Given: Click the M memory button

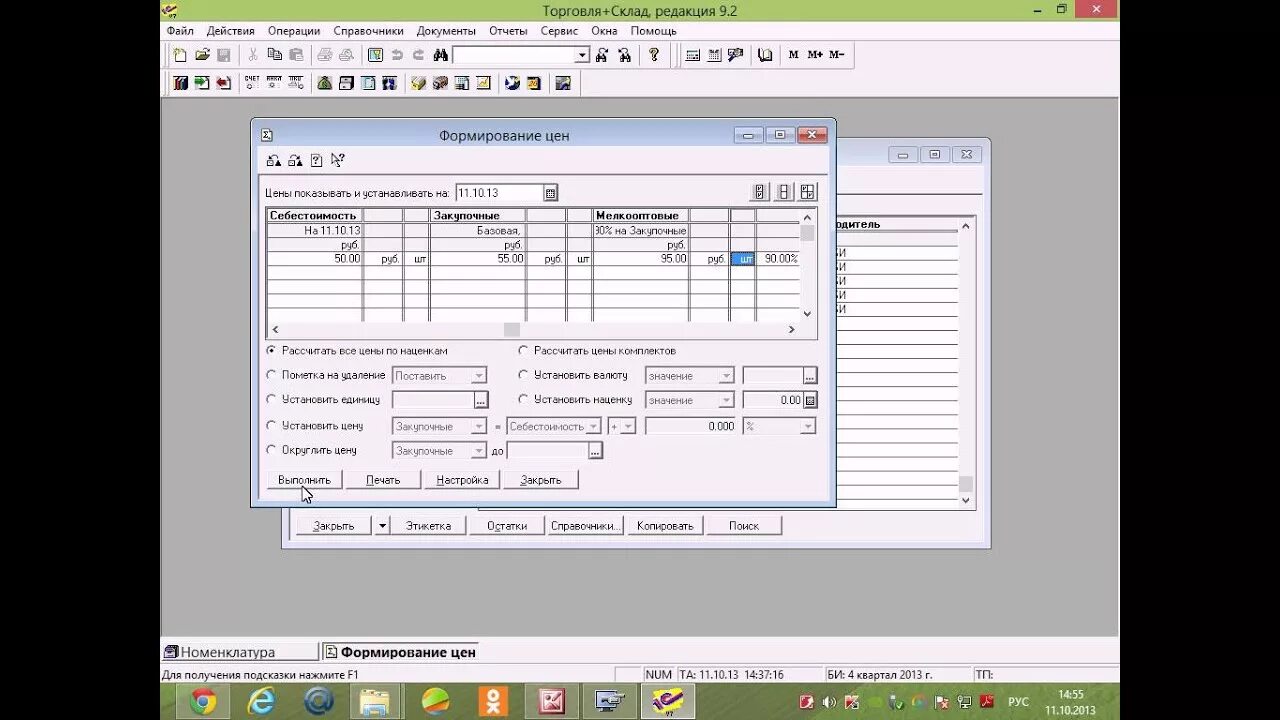Looking at the screenshot, I should (x=793, y=55).
